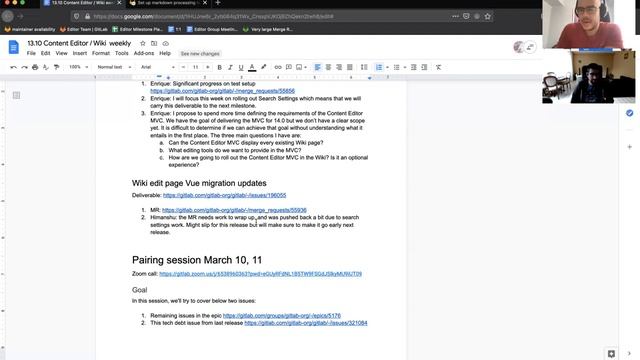Open the epics/5176 link
Viewport: 640px width, 360px height.
pyautogui.click(x=282, y=316)
